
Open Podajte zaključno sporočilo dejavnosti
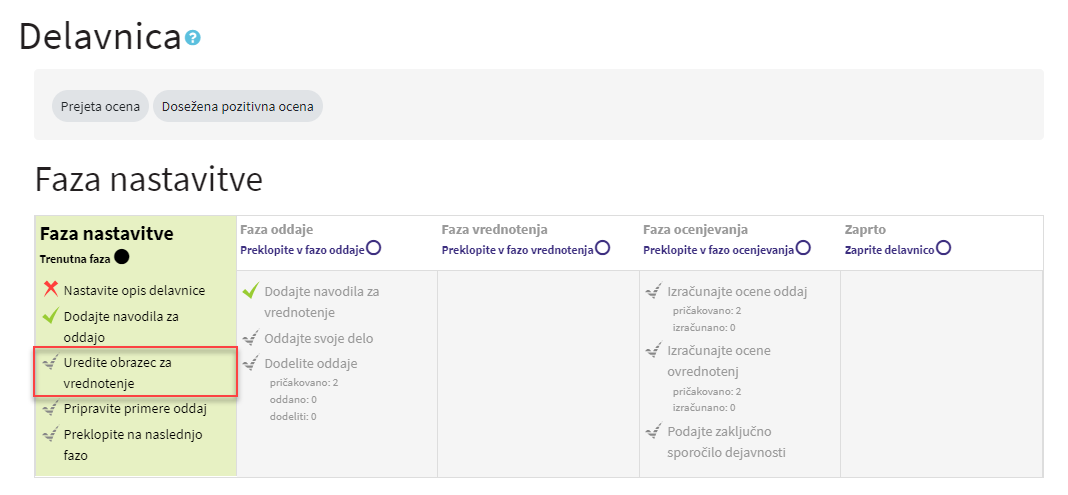(x=727, y=441)
